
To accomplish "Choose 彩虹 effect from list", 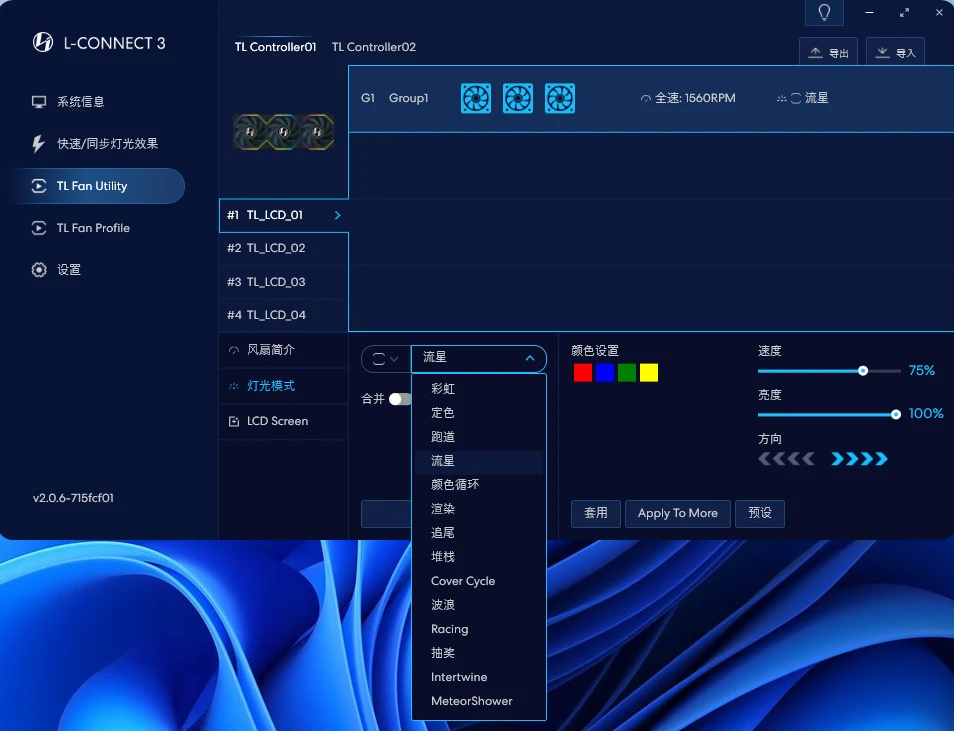I will coord(479,388).
